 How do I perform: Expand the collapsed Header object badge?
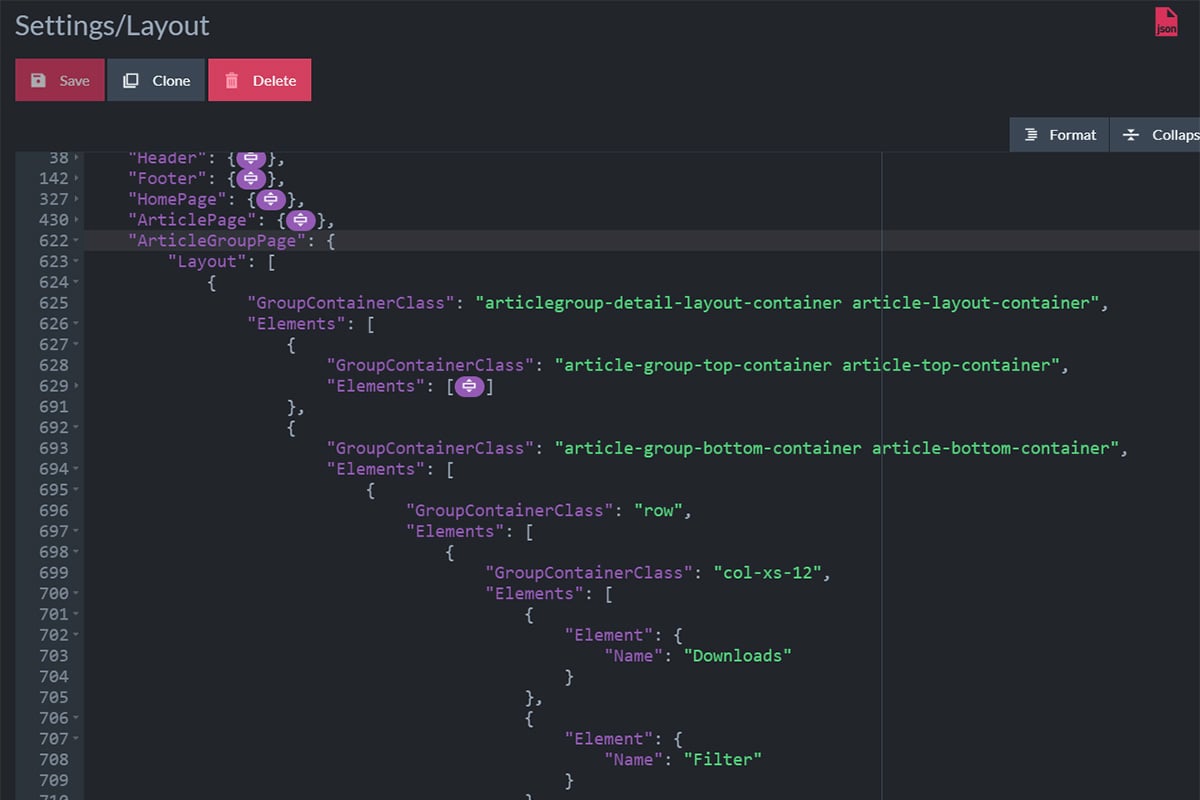pyautogui.click(x=251, y=158)
